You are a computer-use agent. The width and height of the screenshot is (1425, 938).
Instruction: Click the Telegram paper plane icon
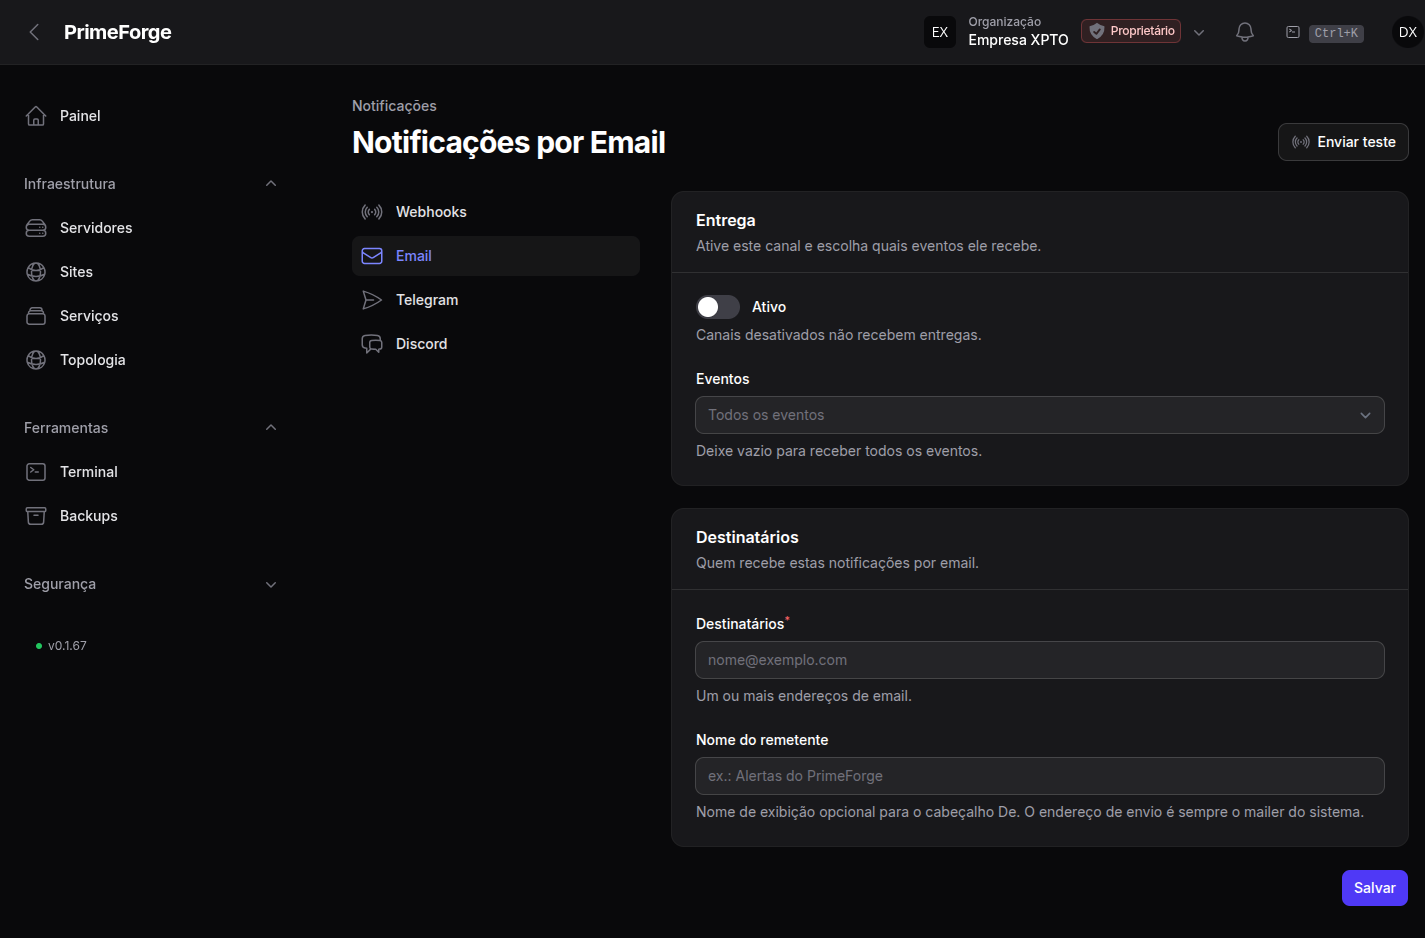(x=372, y=300)
